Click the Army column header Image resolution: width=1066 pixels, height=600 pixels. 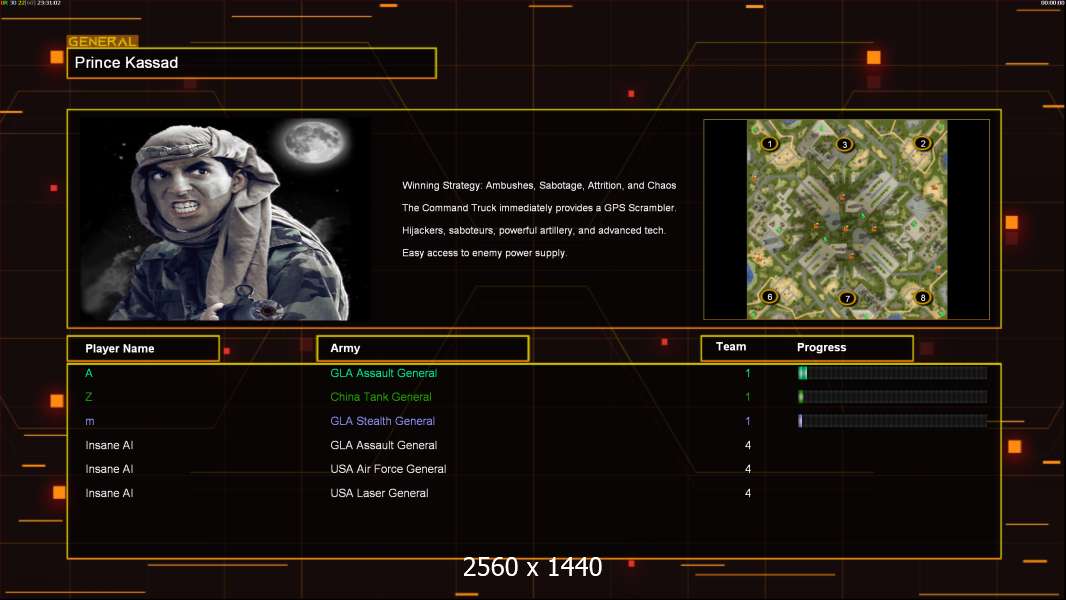[x=345, y=348]
